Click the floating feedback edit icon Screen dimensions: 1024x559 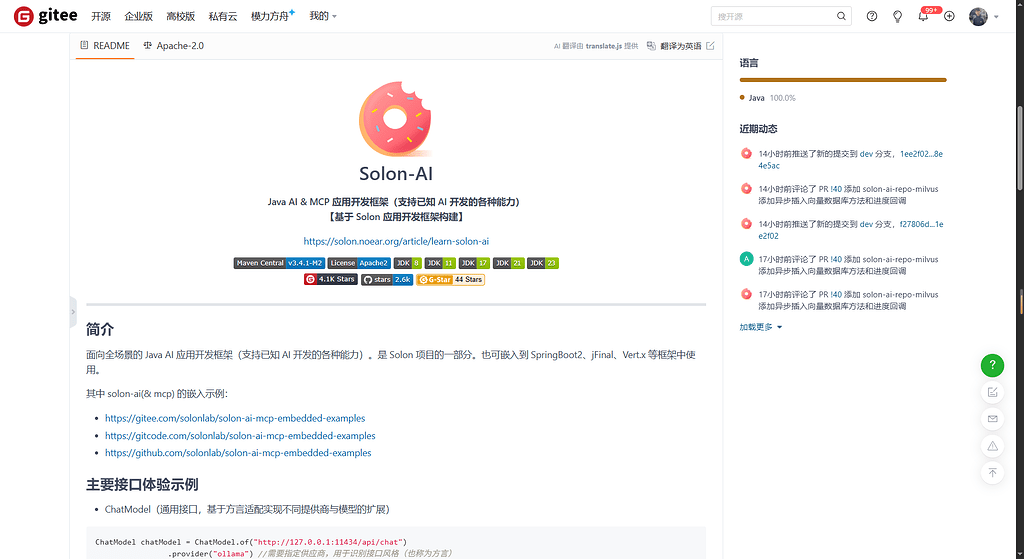(993, 392)
